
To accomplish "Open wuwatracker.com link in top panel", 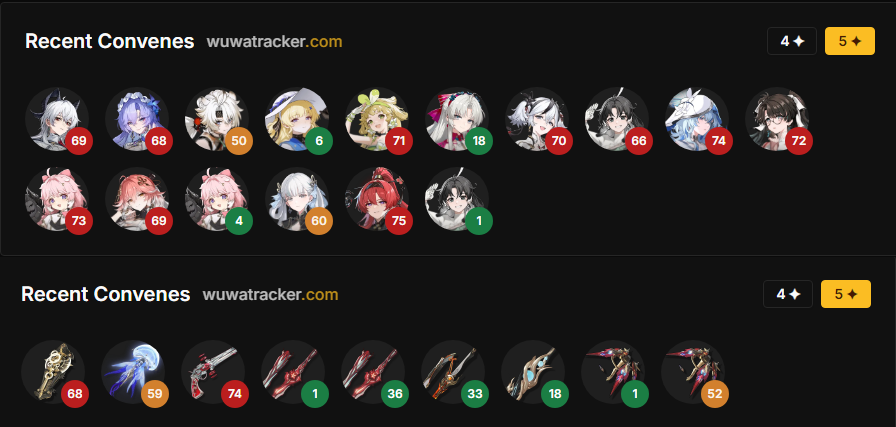I will [274, 42].
